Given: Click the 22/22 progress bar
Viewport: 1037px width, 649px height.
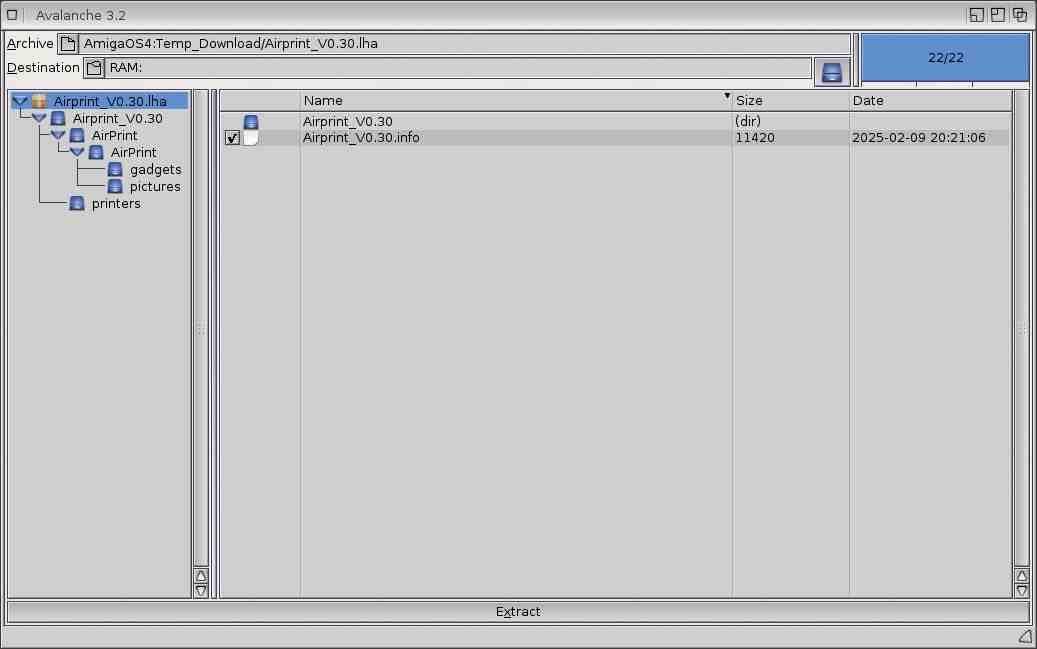Looking at the screenshot, I should coord(945,58).
